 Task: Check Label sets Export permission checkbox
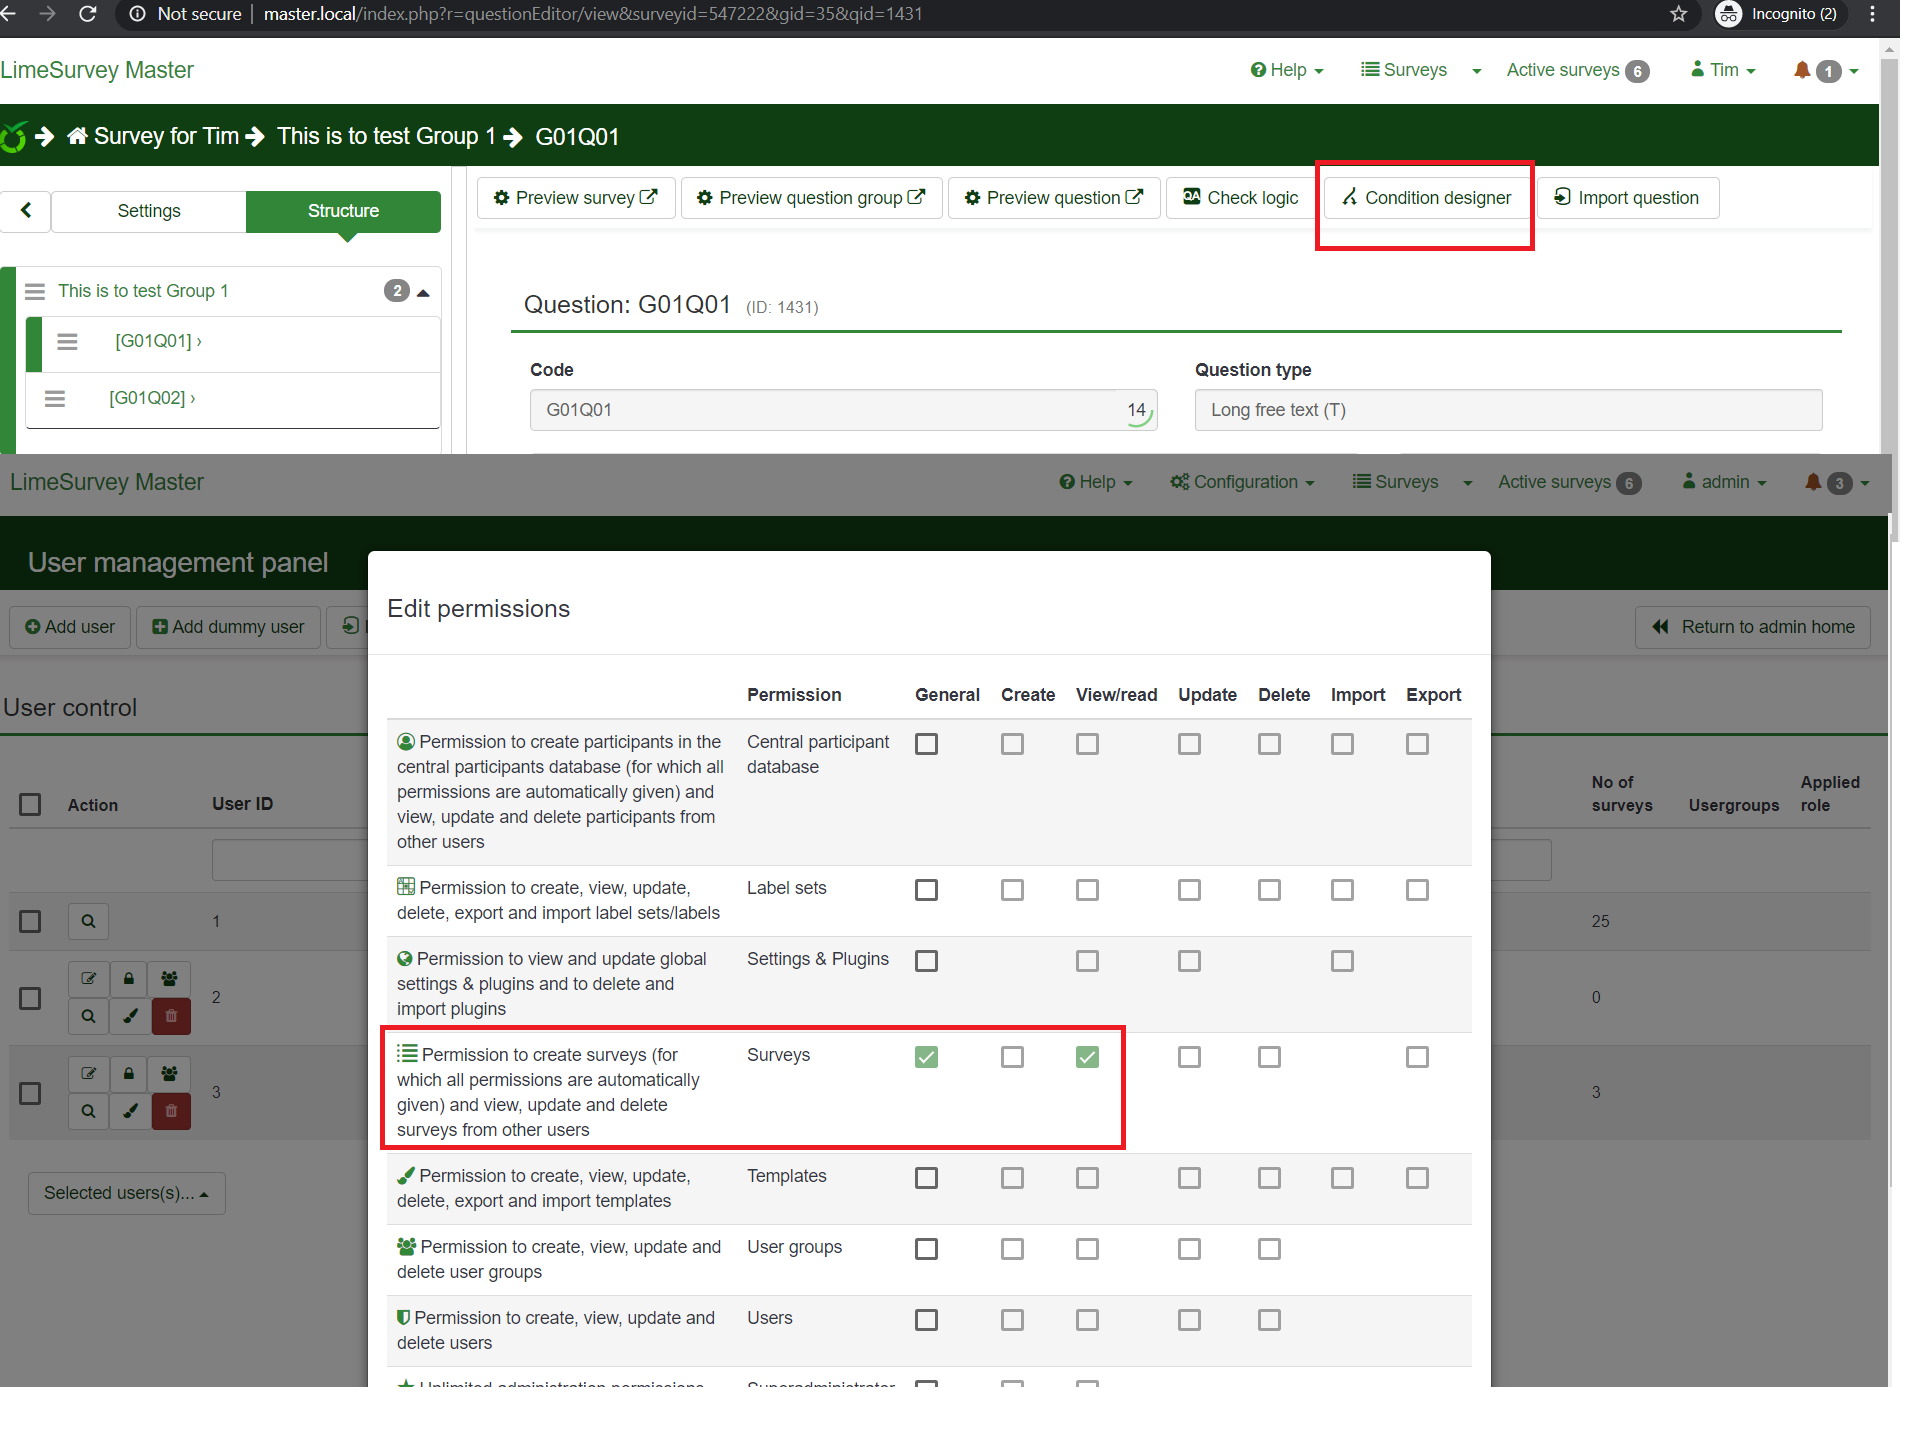click(x=1417, y=890)
